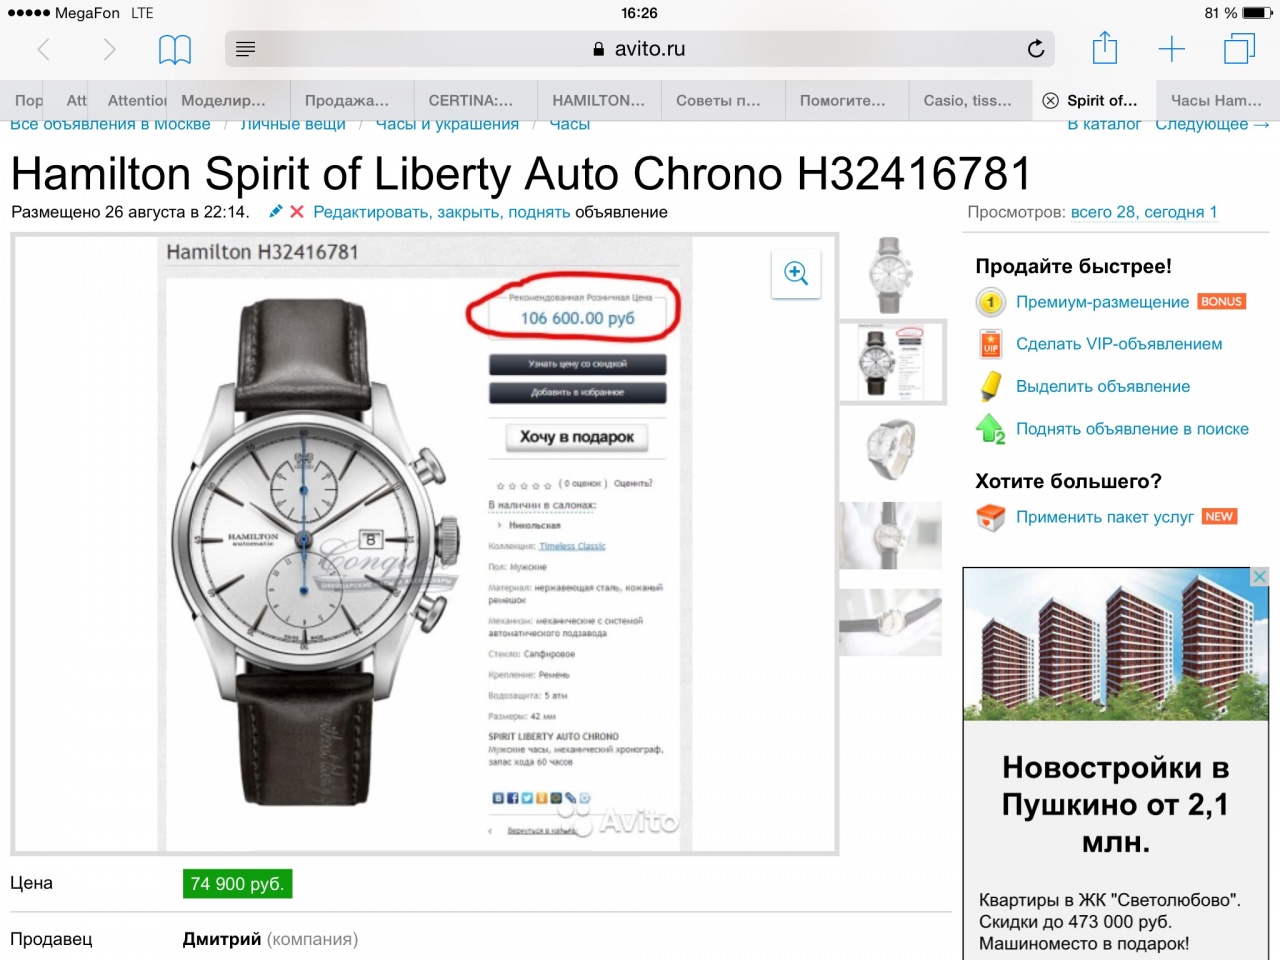The width and height of the screenshot is (1280, 960).
Task: Select the first watch thumbnail
Action: [890, 275]
